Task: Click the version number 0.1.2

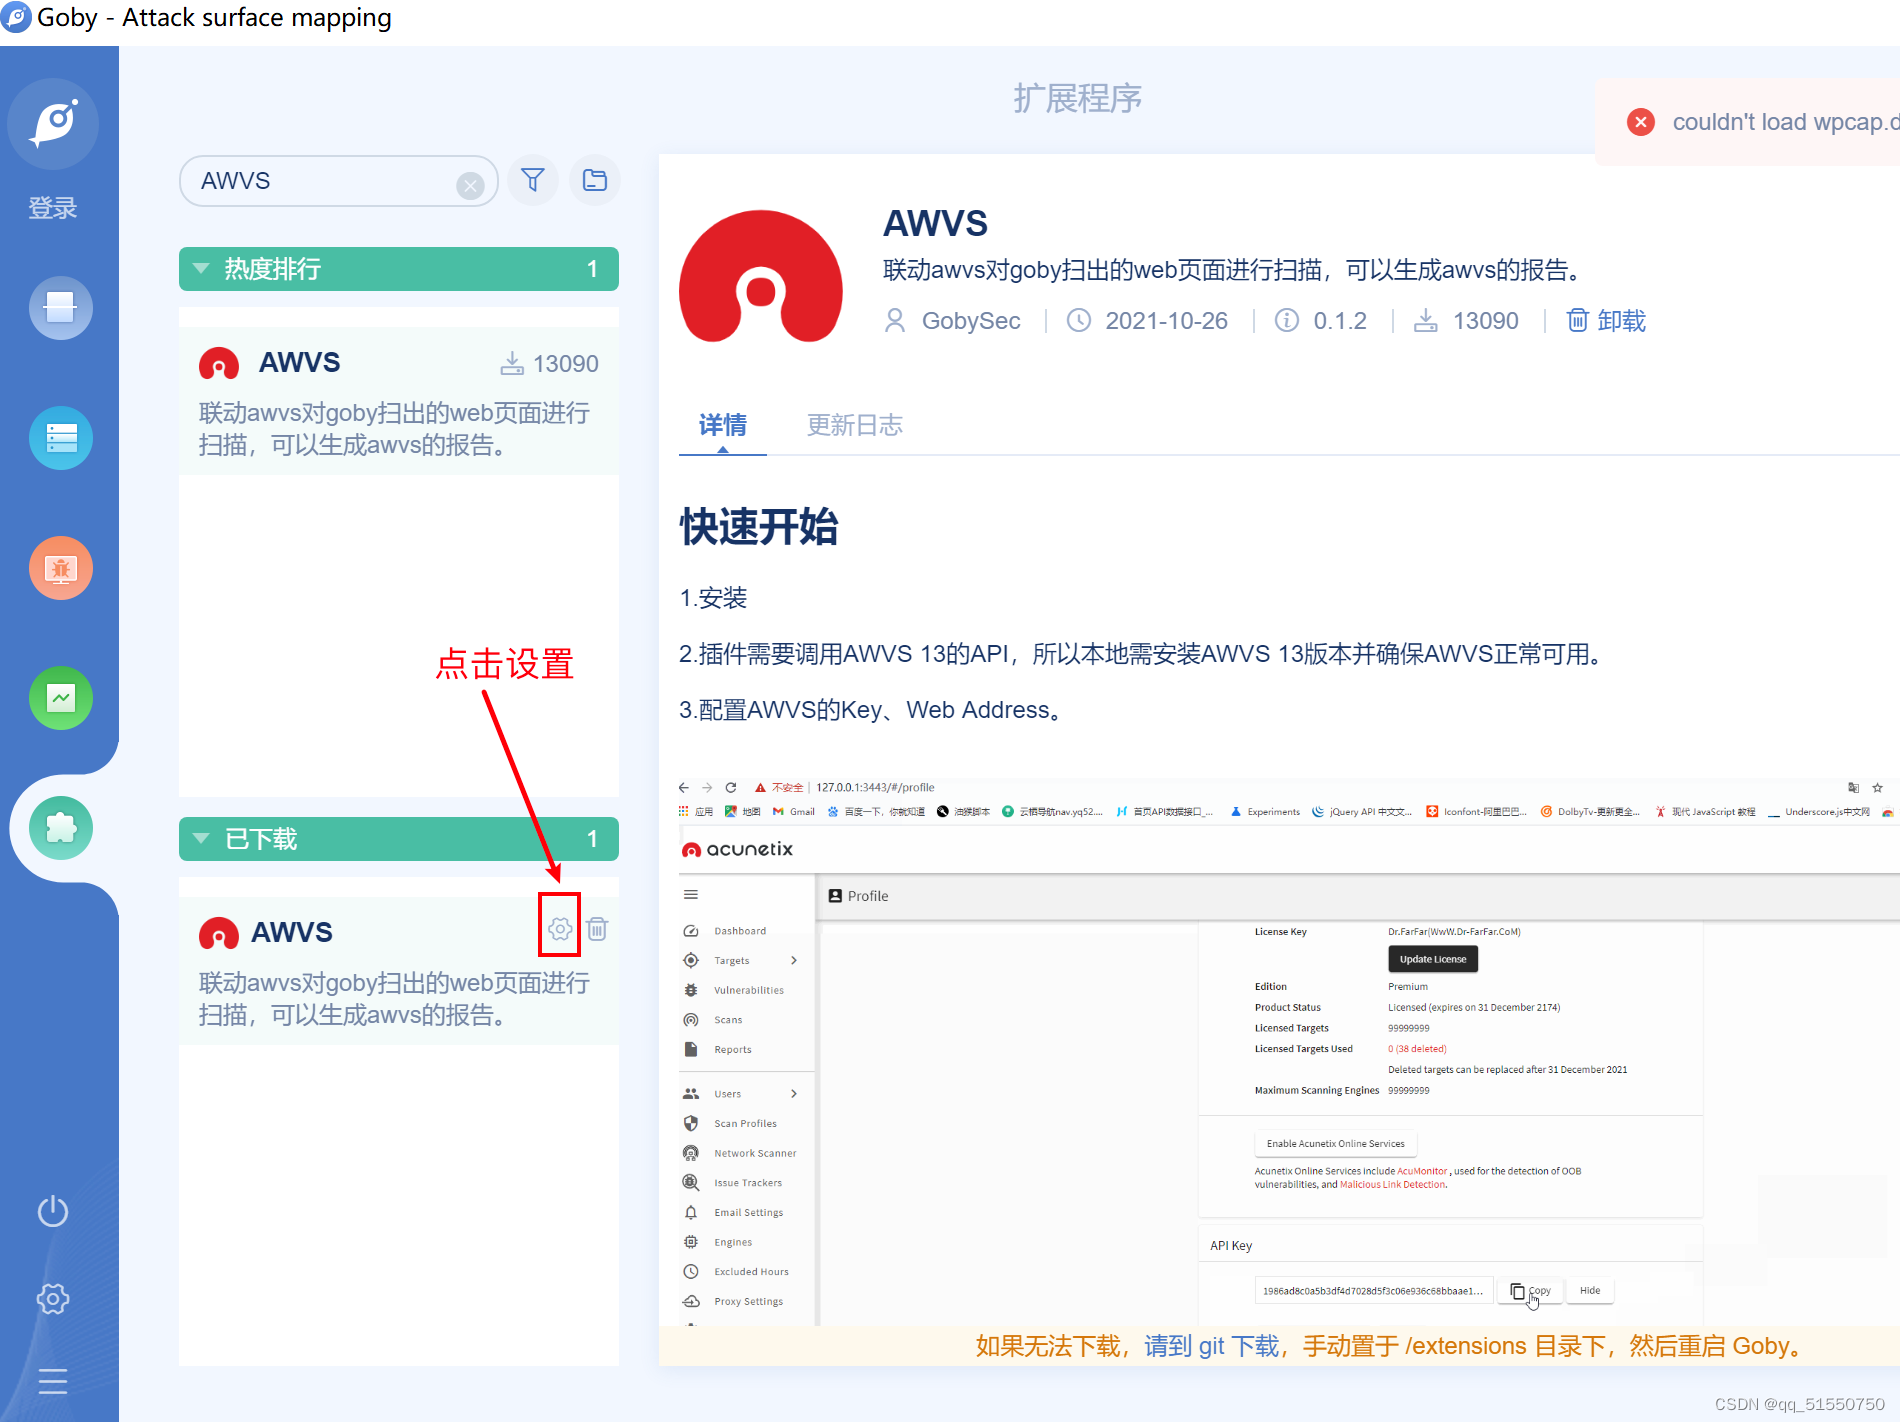Action: click(x=1340, y=321)
